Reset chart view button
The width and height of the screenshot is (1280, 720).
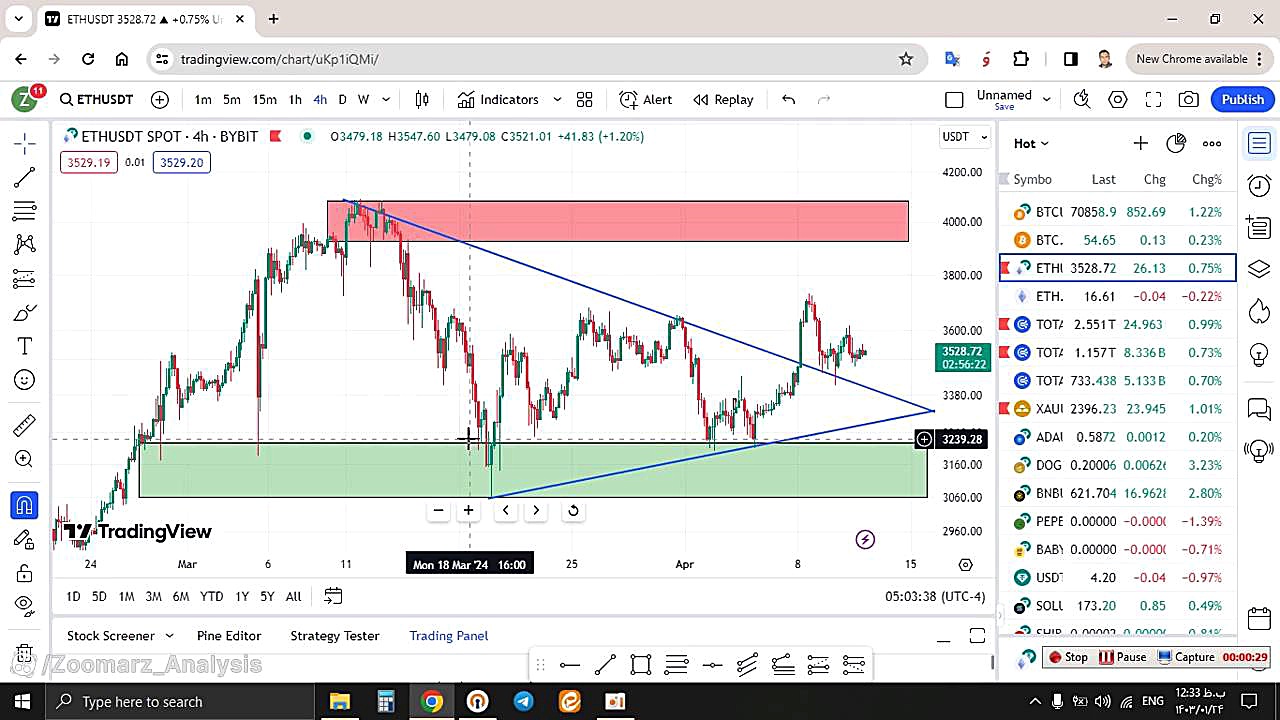tap(573, 511)
